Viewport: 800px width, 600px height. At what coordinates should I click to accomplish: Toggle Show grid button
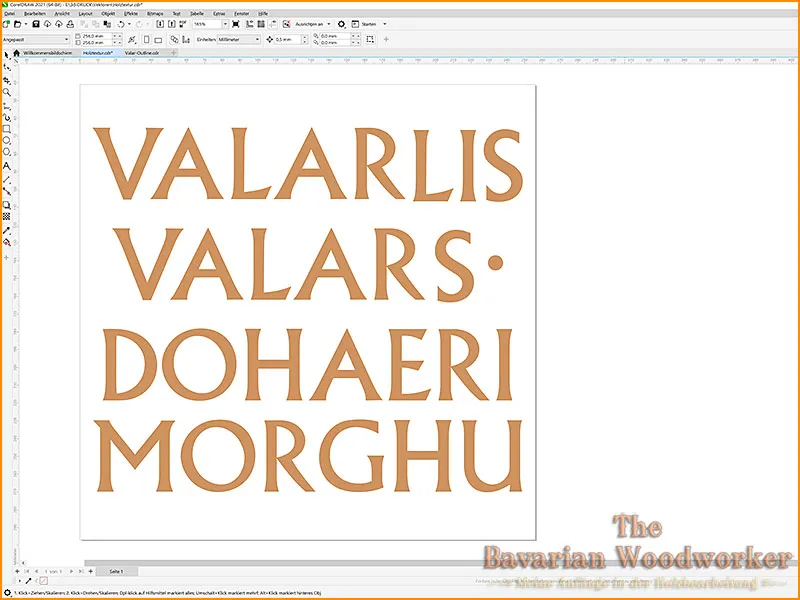[x=261, y=24]
